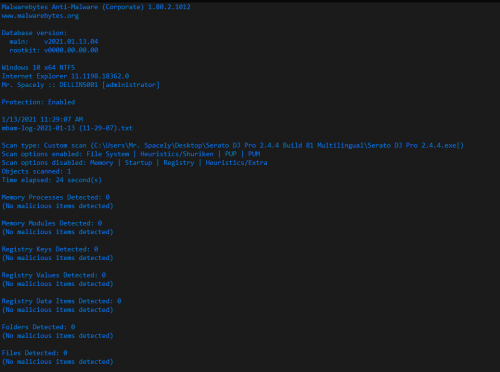The width and height of the screenshot is (500, 372).
Task: Place cursor at end of Scan type line
Action: [x=463, y=146]
